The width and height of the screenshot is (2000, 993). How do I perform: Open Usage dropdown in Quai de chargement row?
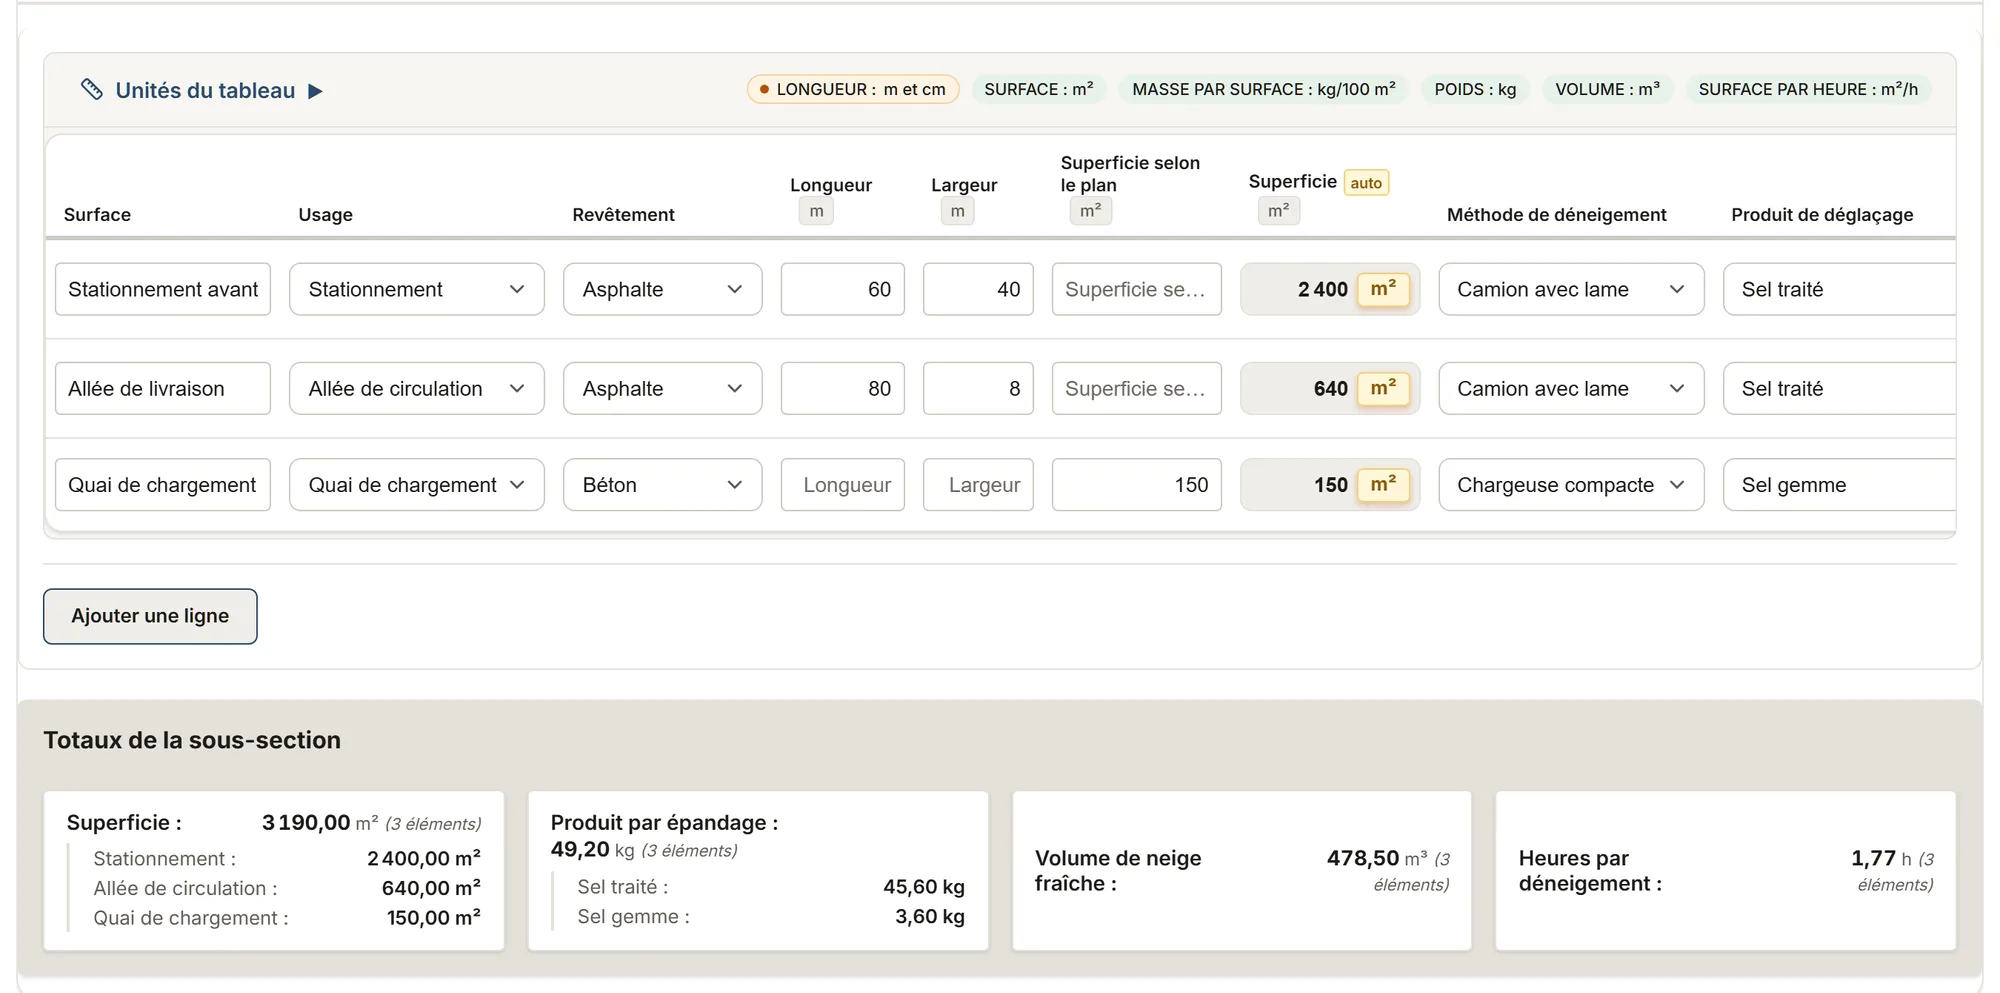coord(417,485)
